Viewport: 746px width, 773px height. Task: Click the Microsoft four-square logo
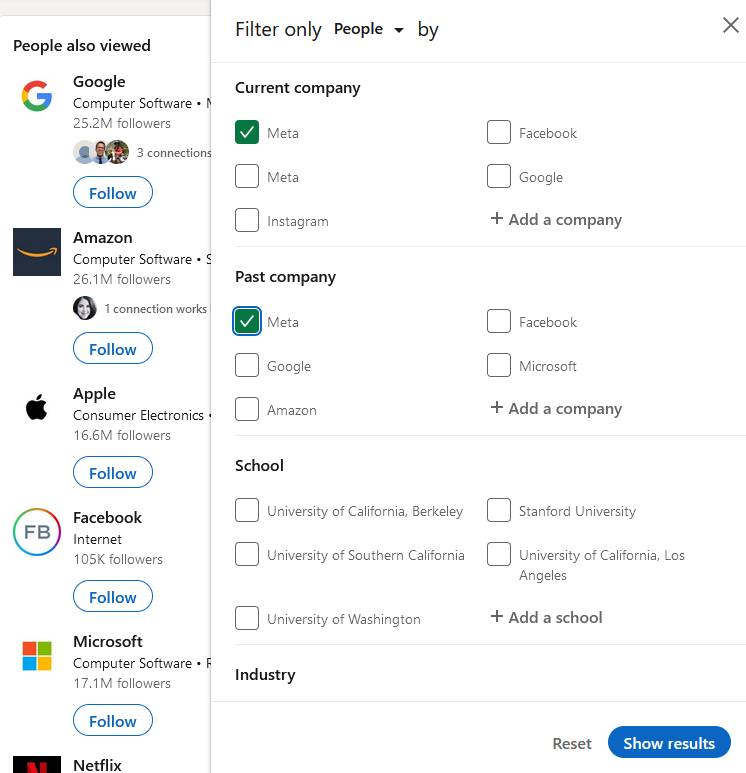point(37,656)
